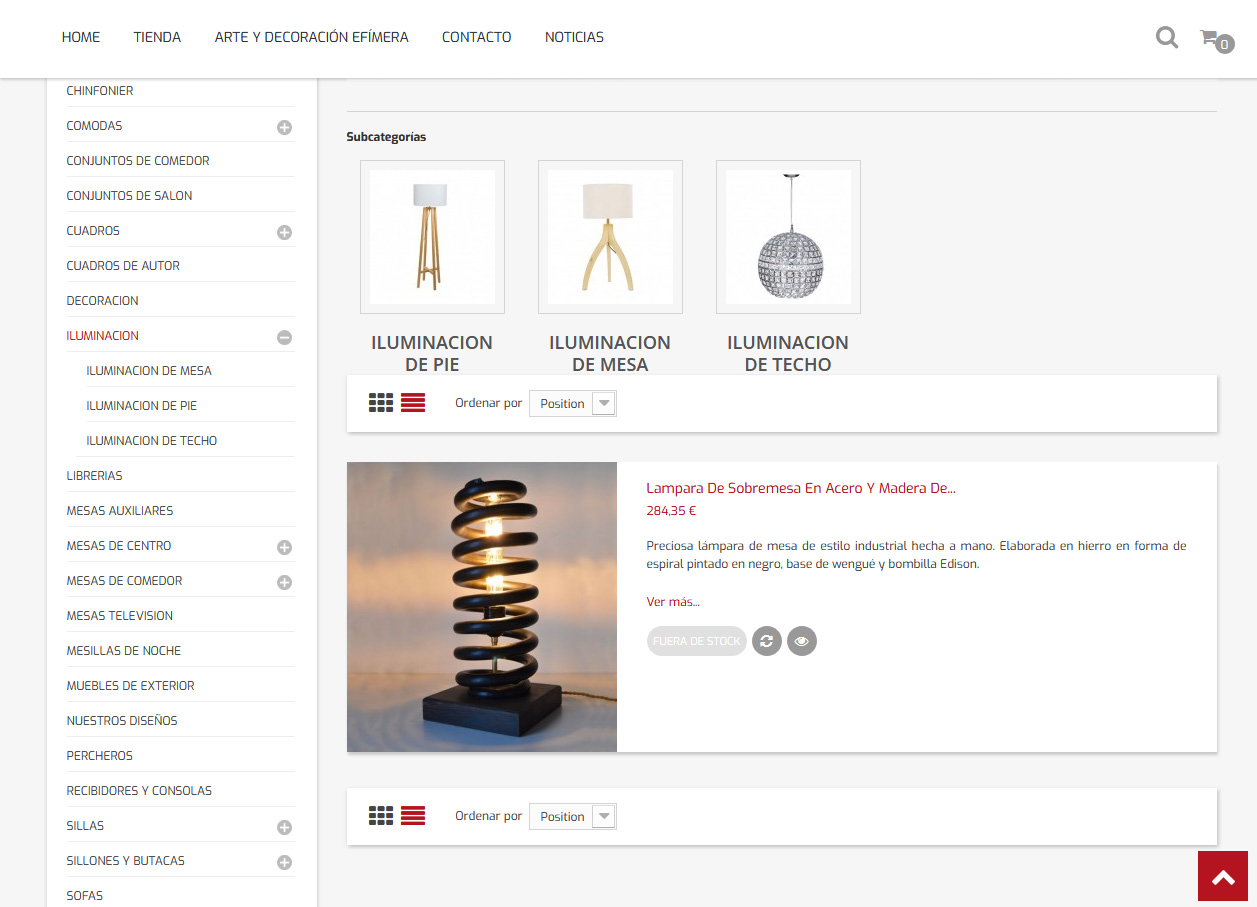Open ILUMINACION DE MESA subcategory title

pos(610,353)
